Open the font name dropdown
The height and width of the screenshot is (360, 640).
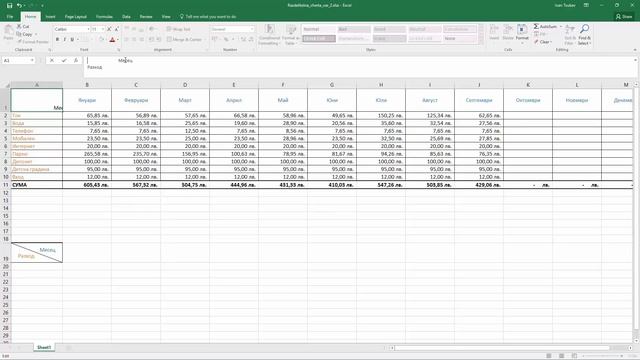(x=88, y=29)
